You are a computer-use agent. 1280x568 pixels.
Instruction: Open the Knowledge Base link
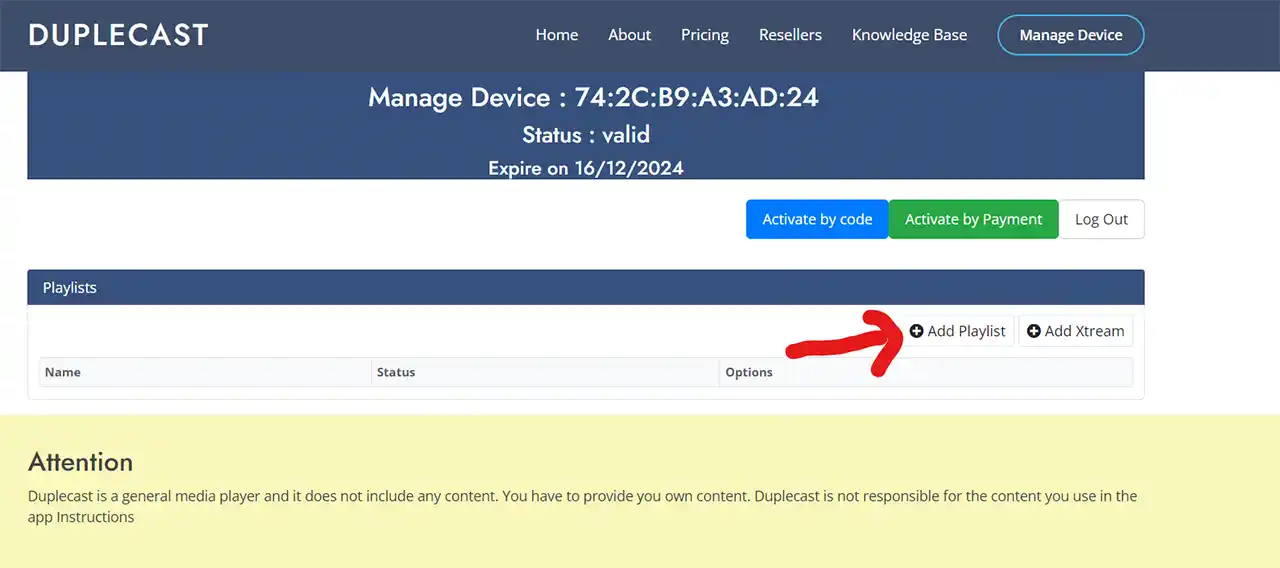tap(909, 35)
